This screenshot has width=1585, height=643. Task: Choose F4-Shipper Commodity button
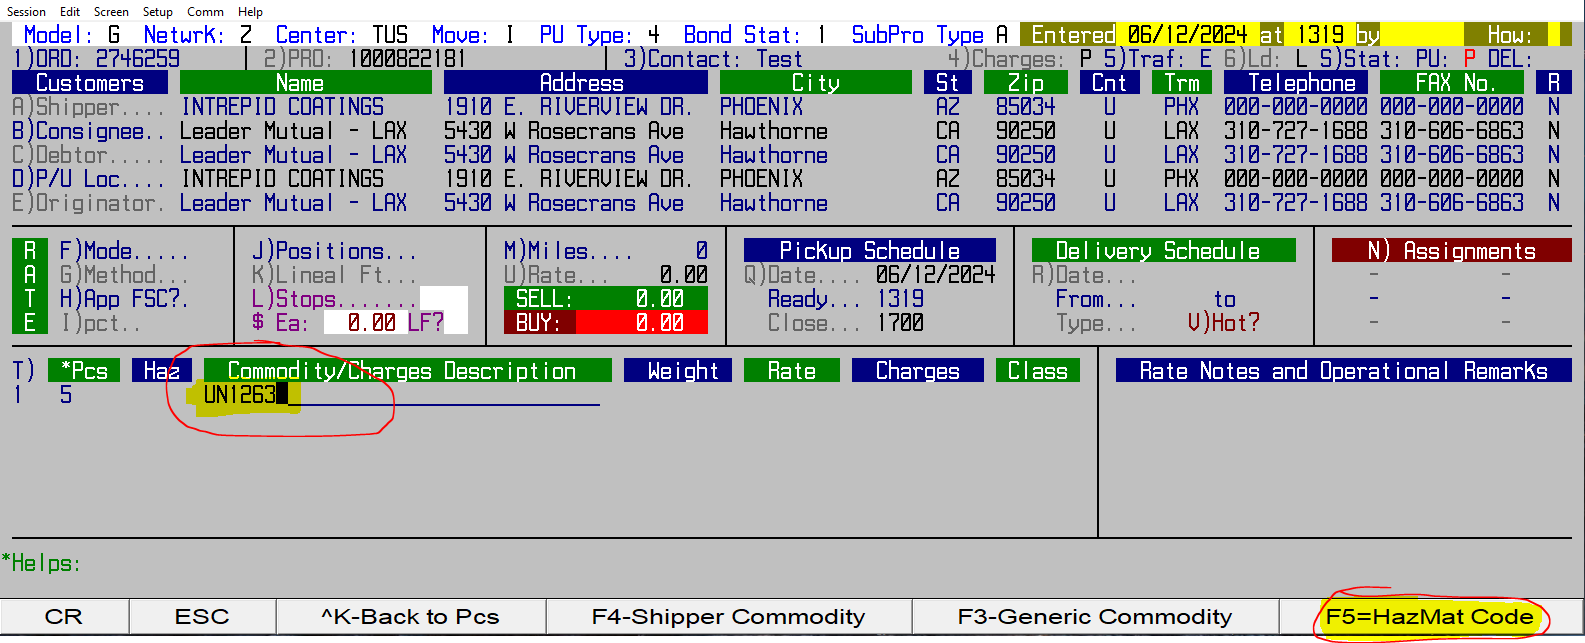(x=728, y=617)
